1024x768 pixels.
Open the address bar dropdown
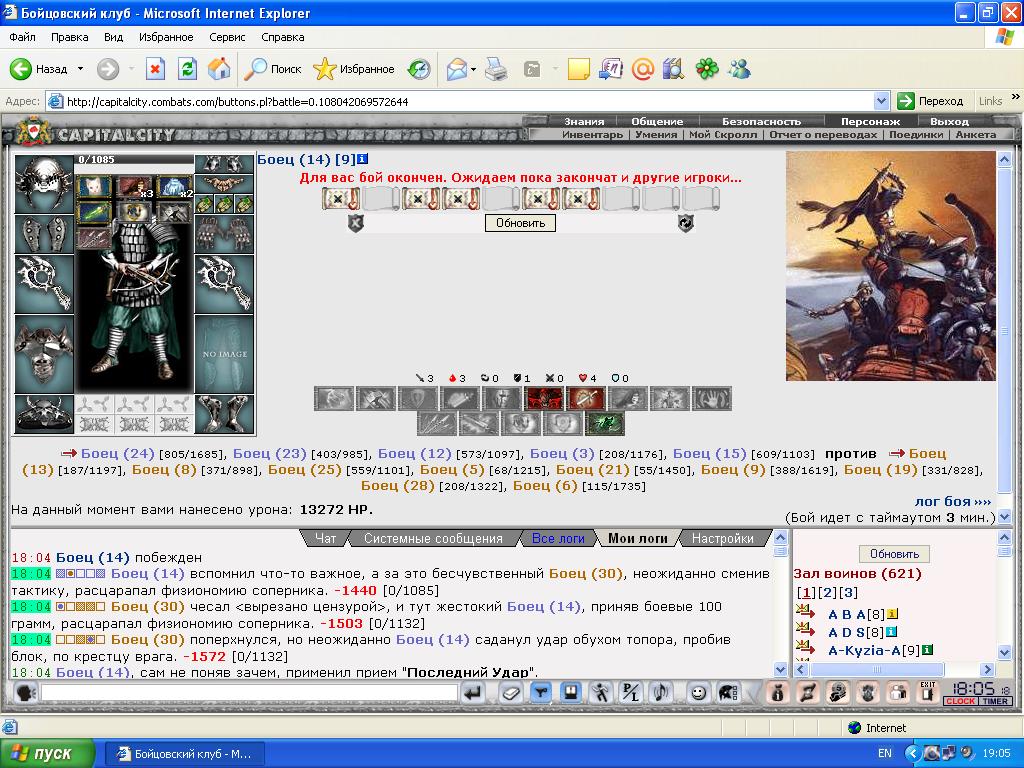click(x=882, y=101)
